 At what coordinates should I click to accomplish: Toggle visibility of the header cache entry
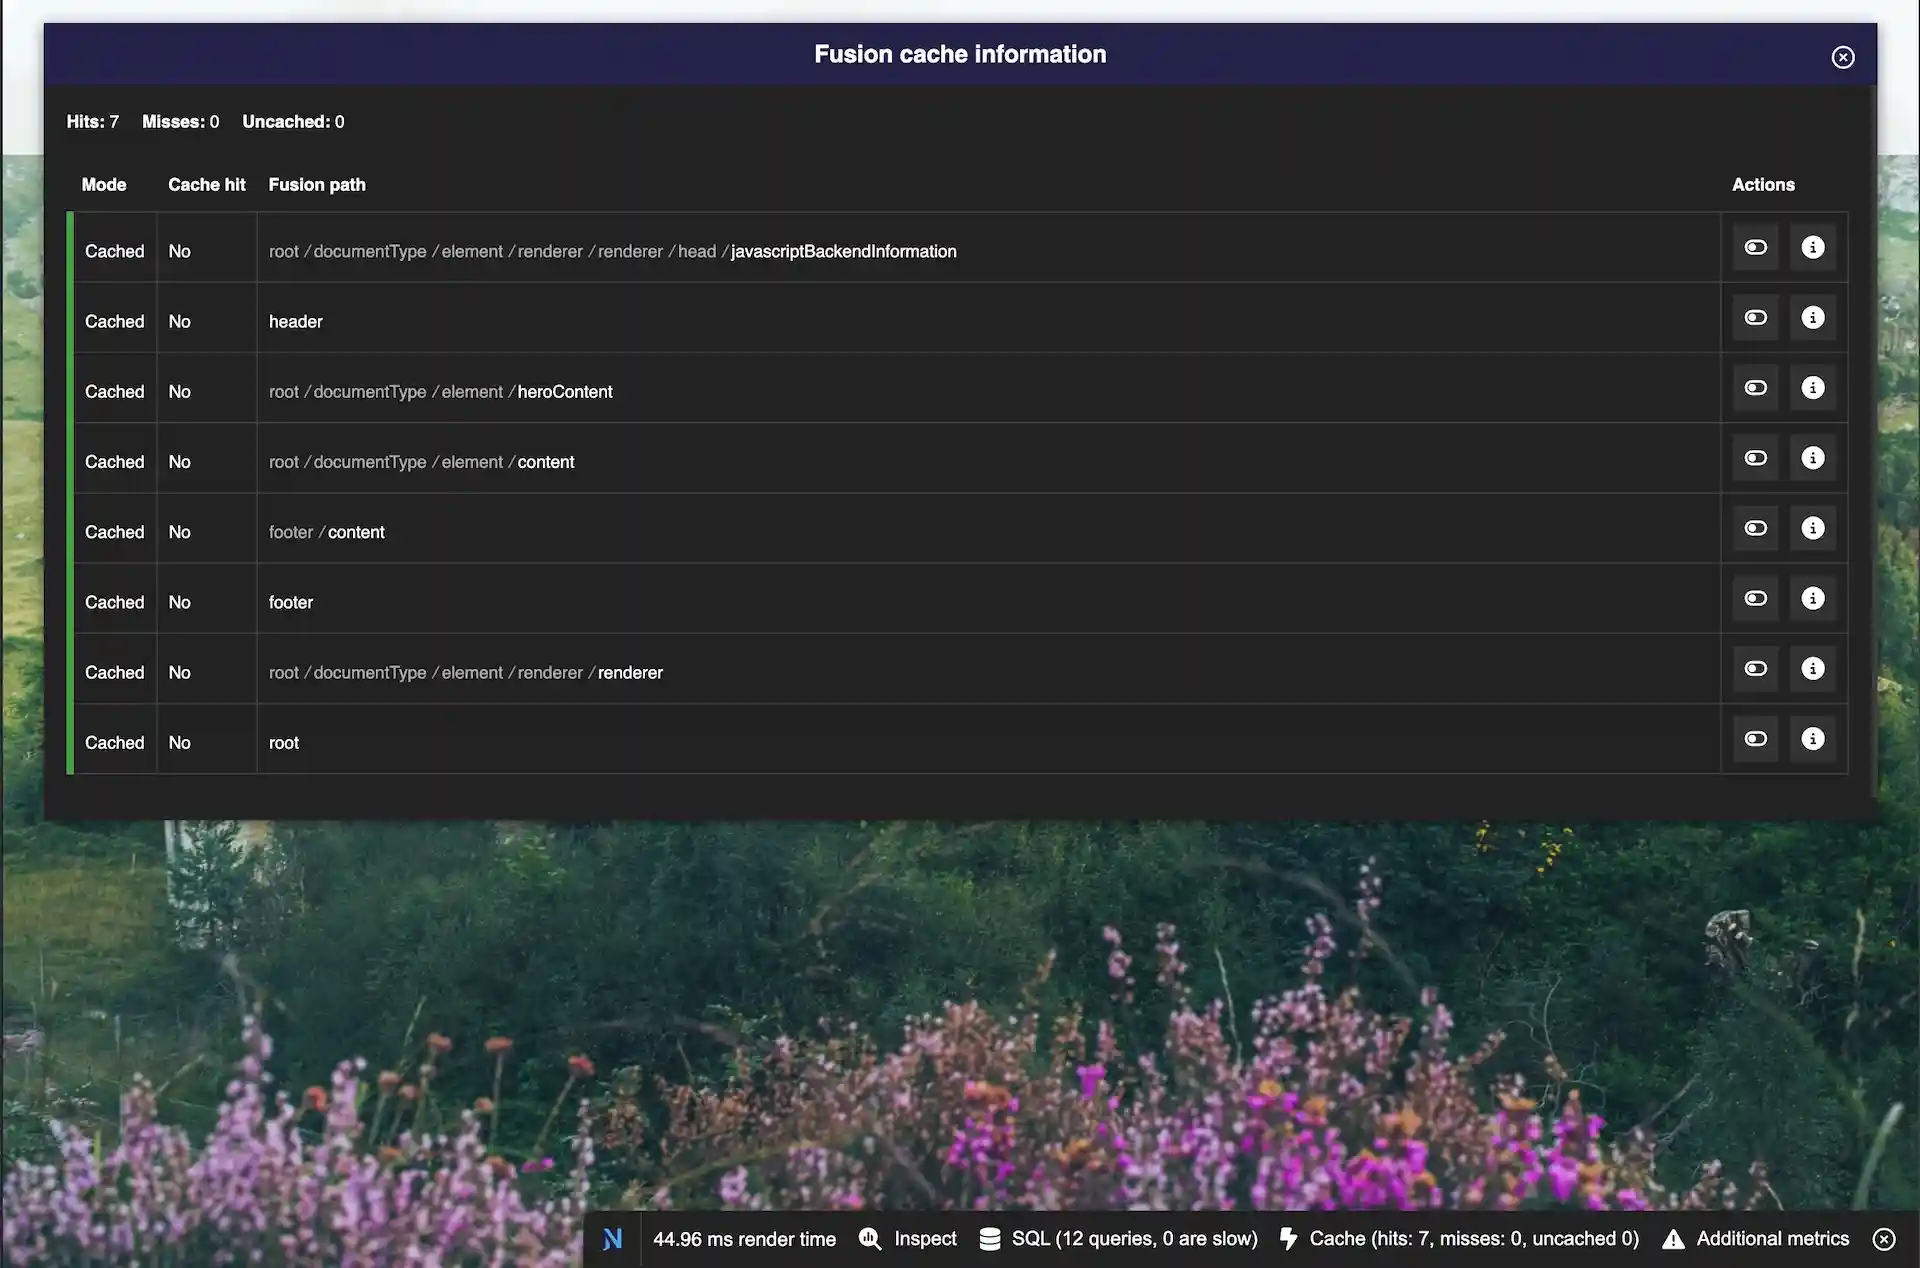point(1756,317)
